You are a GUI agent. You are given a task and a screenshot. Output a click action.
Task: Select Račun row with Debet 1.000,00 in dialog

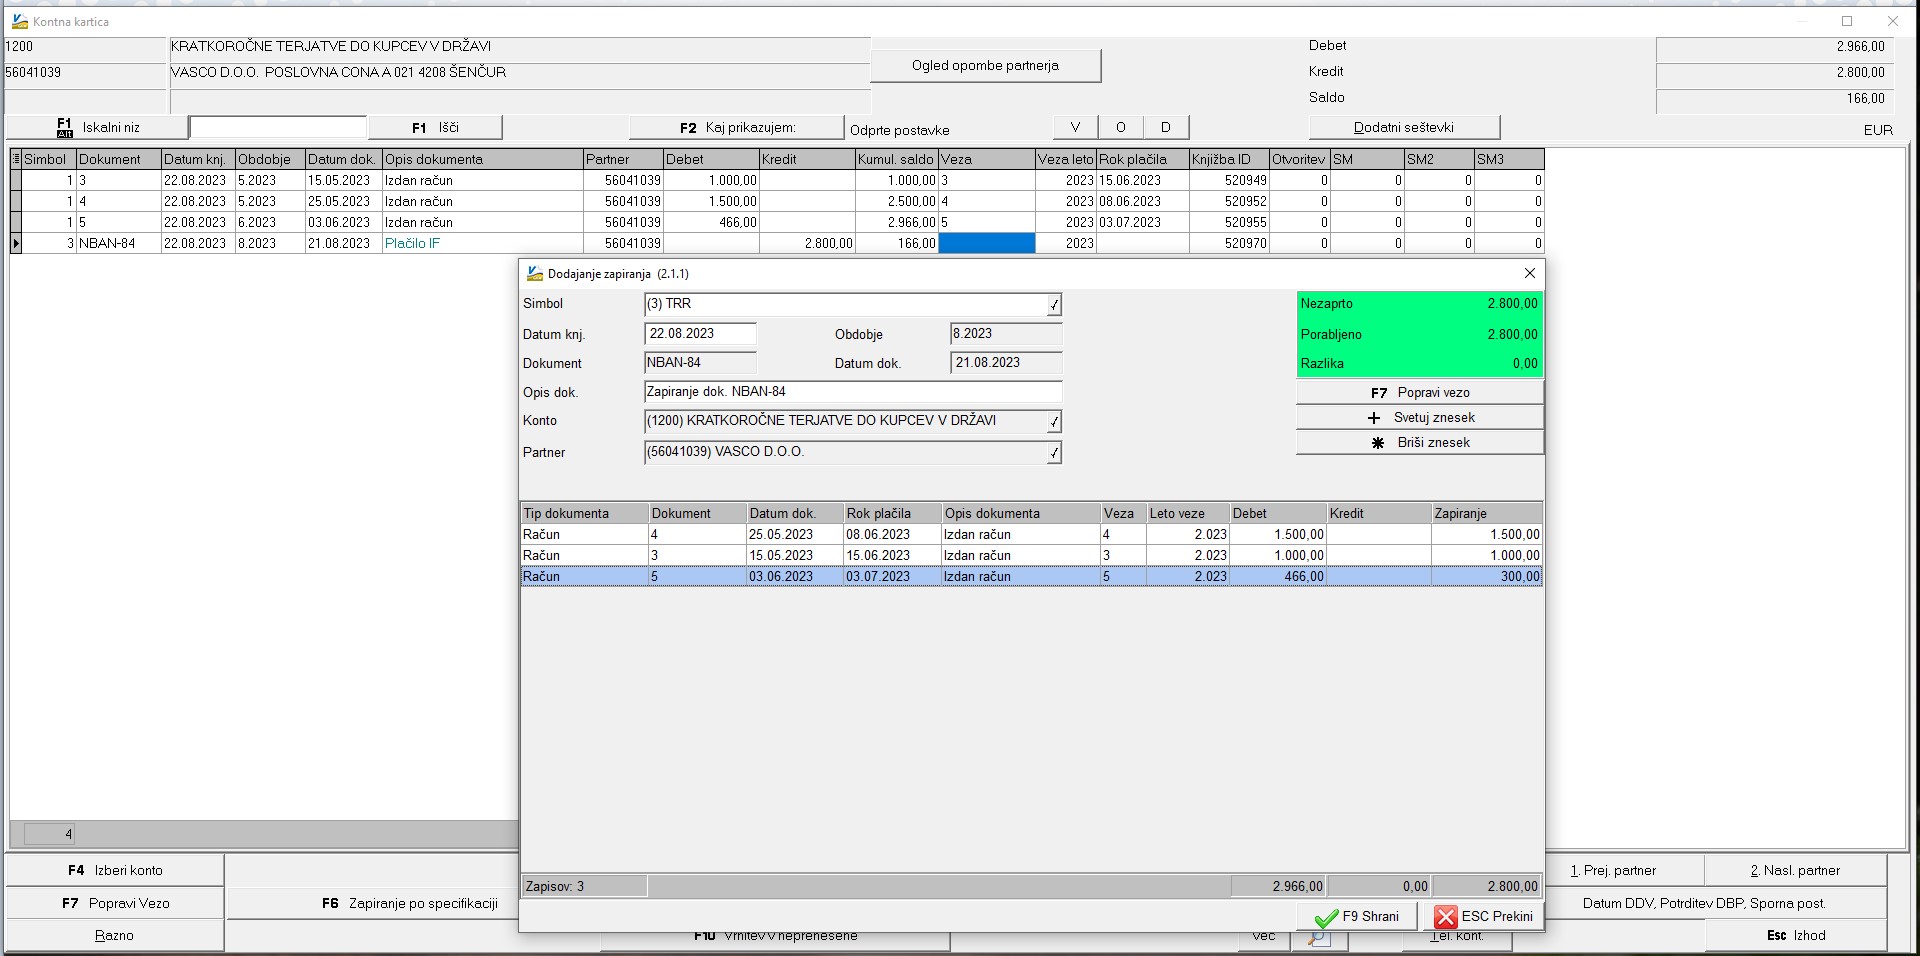pyautogui.click(x=1031, y=555)
